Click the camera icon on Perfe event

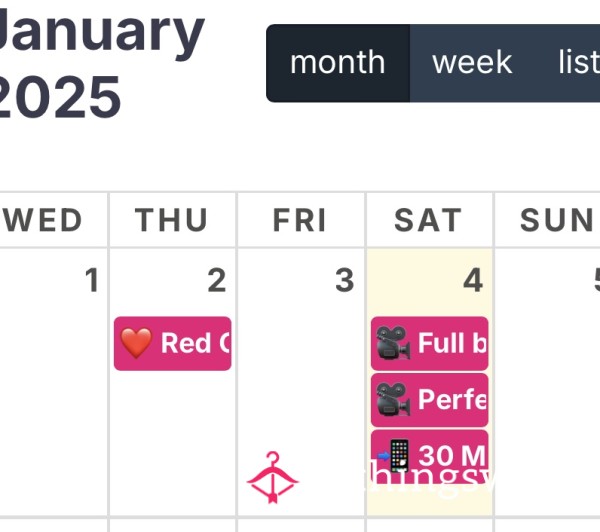(x=394, y=399)
